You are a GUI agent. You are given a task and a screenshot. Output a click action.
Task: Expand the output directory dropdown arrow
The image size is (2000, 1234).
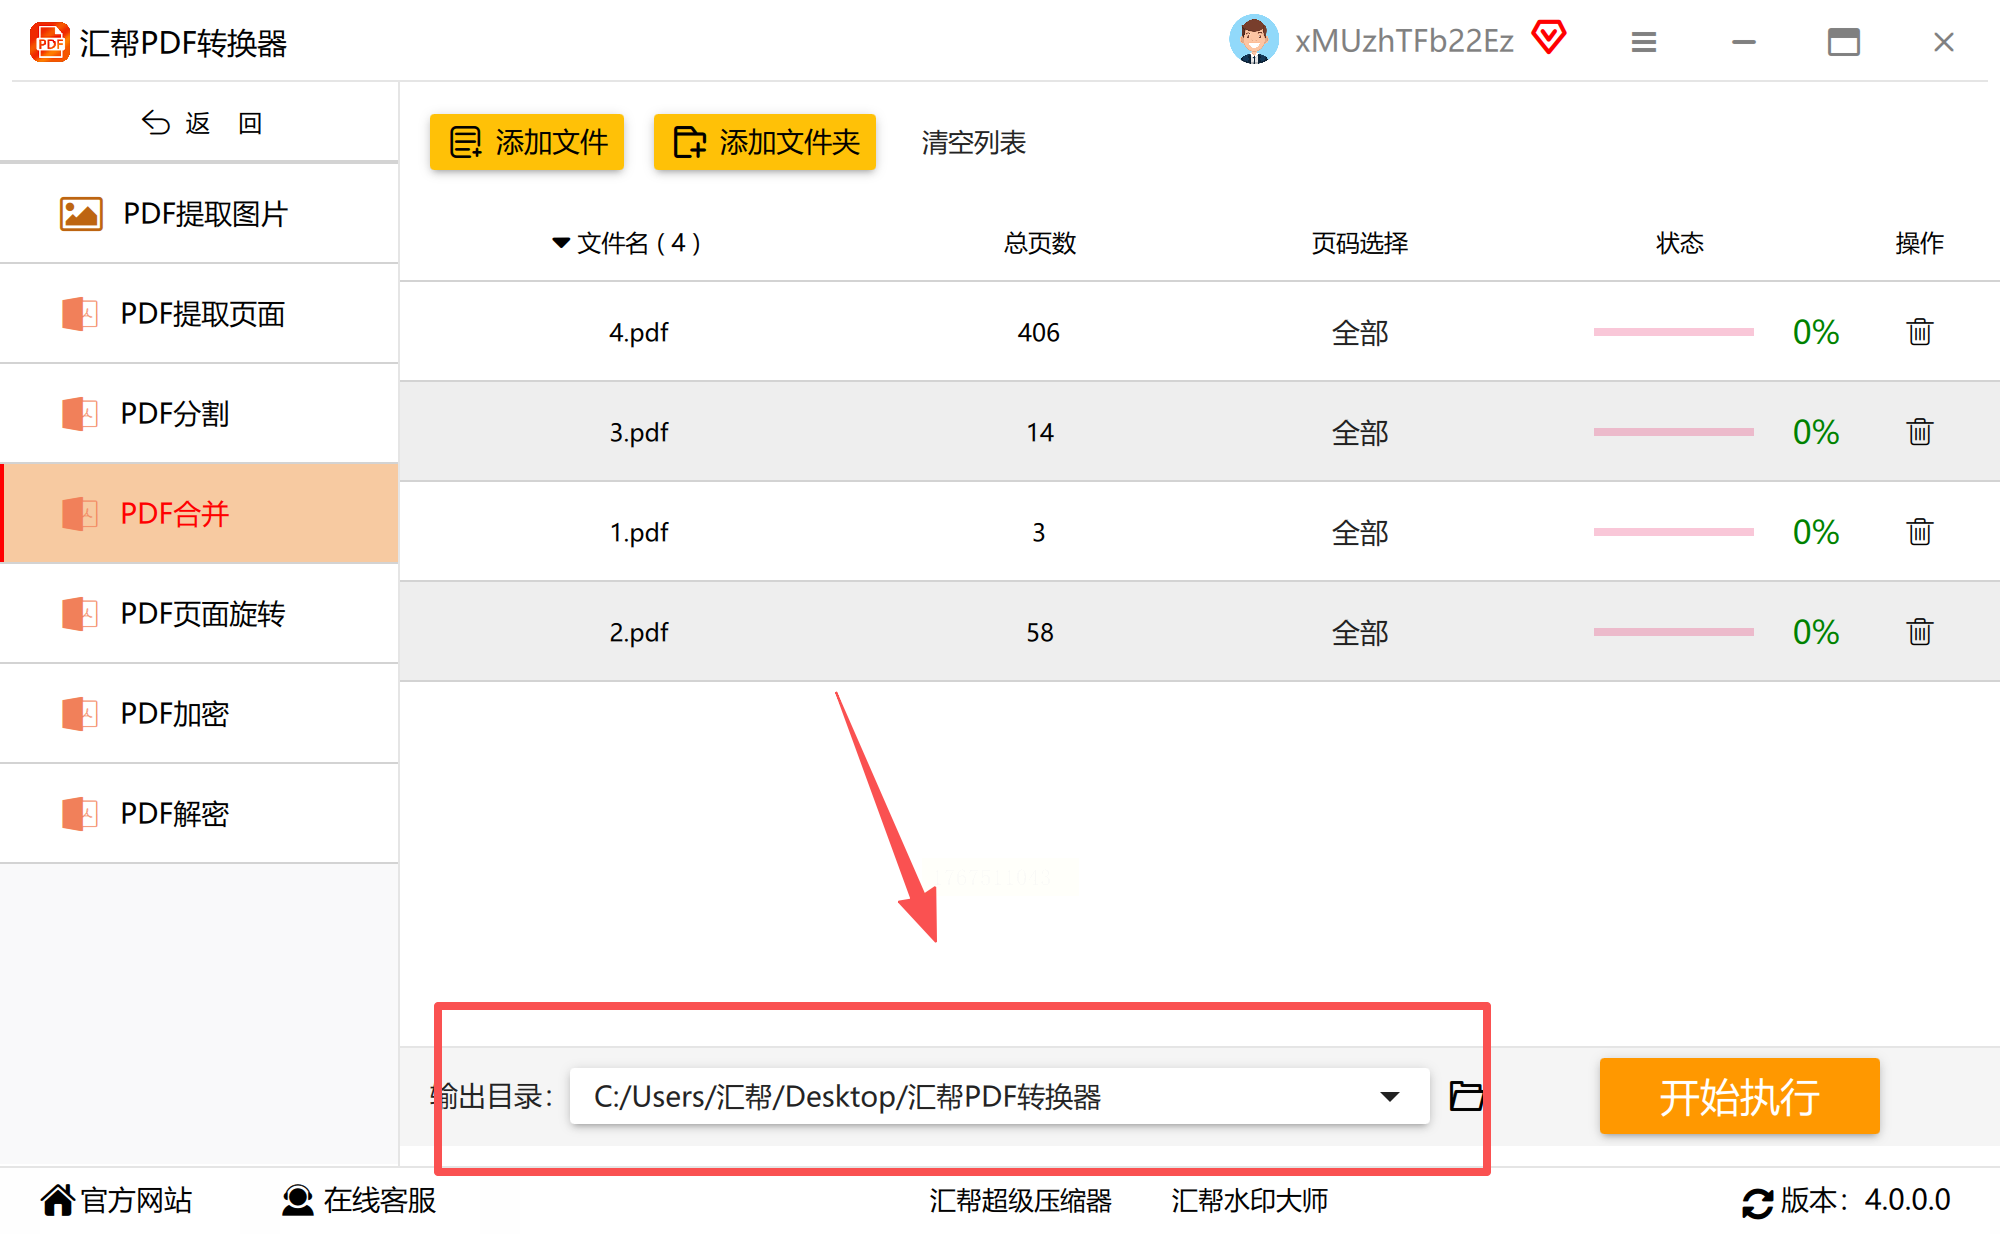pos(1389,1096)
